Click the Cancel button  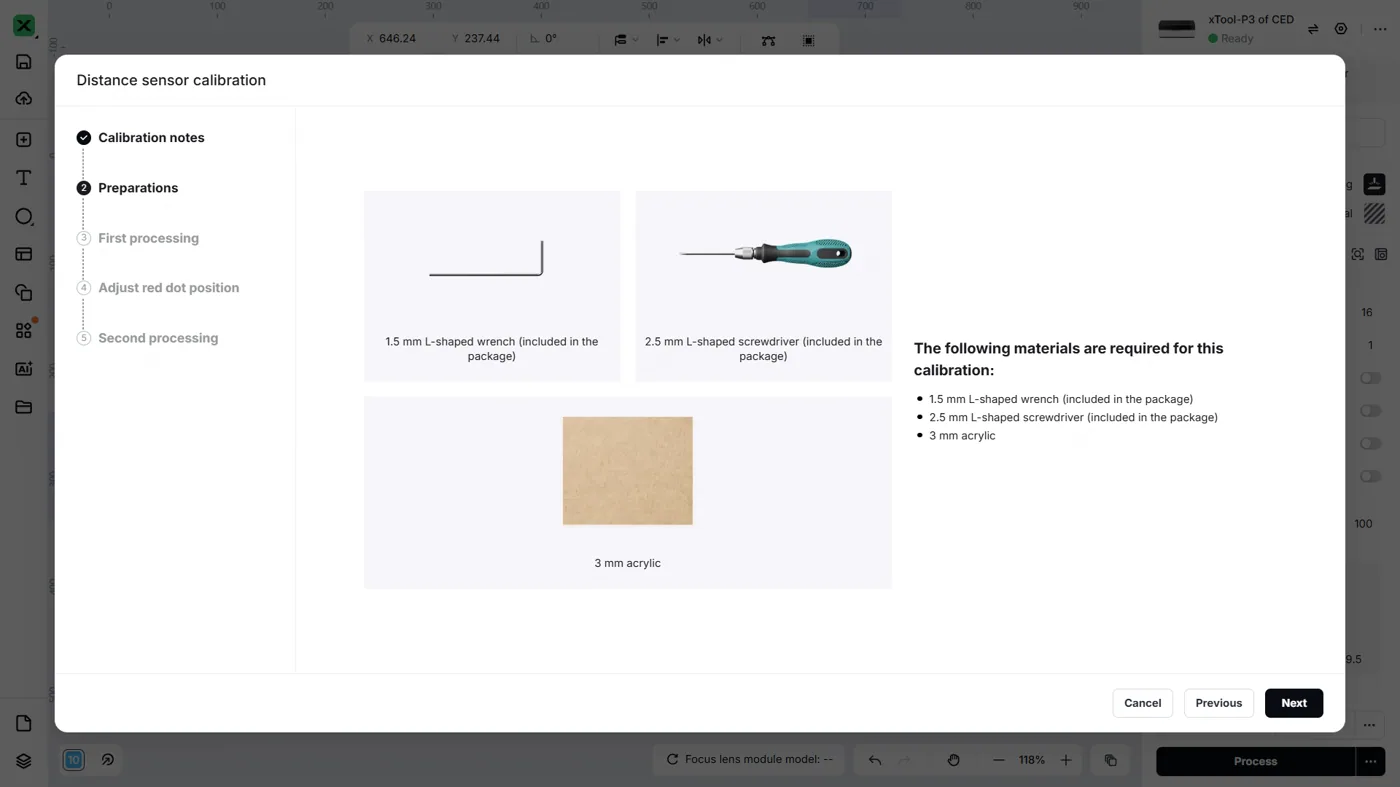(x=1142, y=703)
